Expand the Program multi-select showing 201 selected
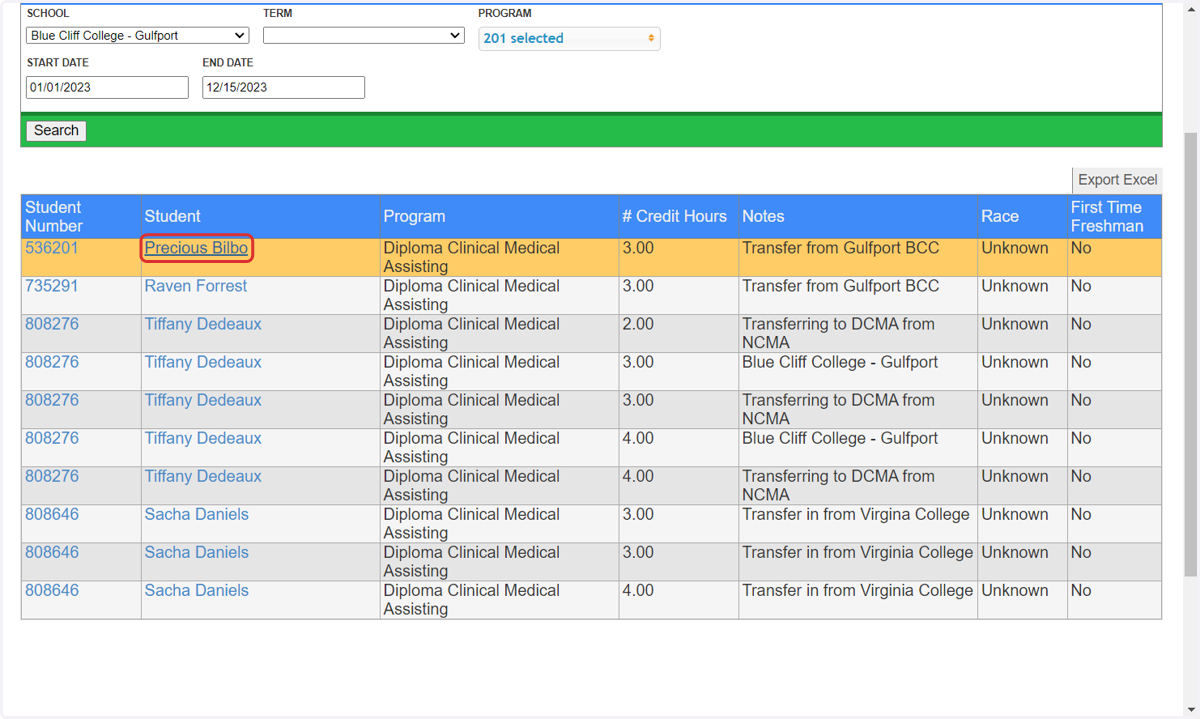 (x=569, y=38)
